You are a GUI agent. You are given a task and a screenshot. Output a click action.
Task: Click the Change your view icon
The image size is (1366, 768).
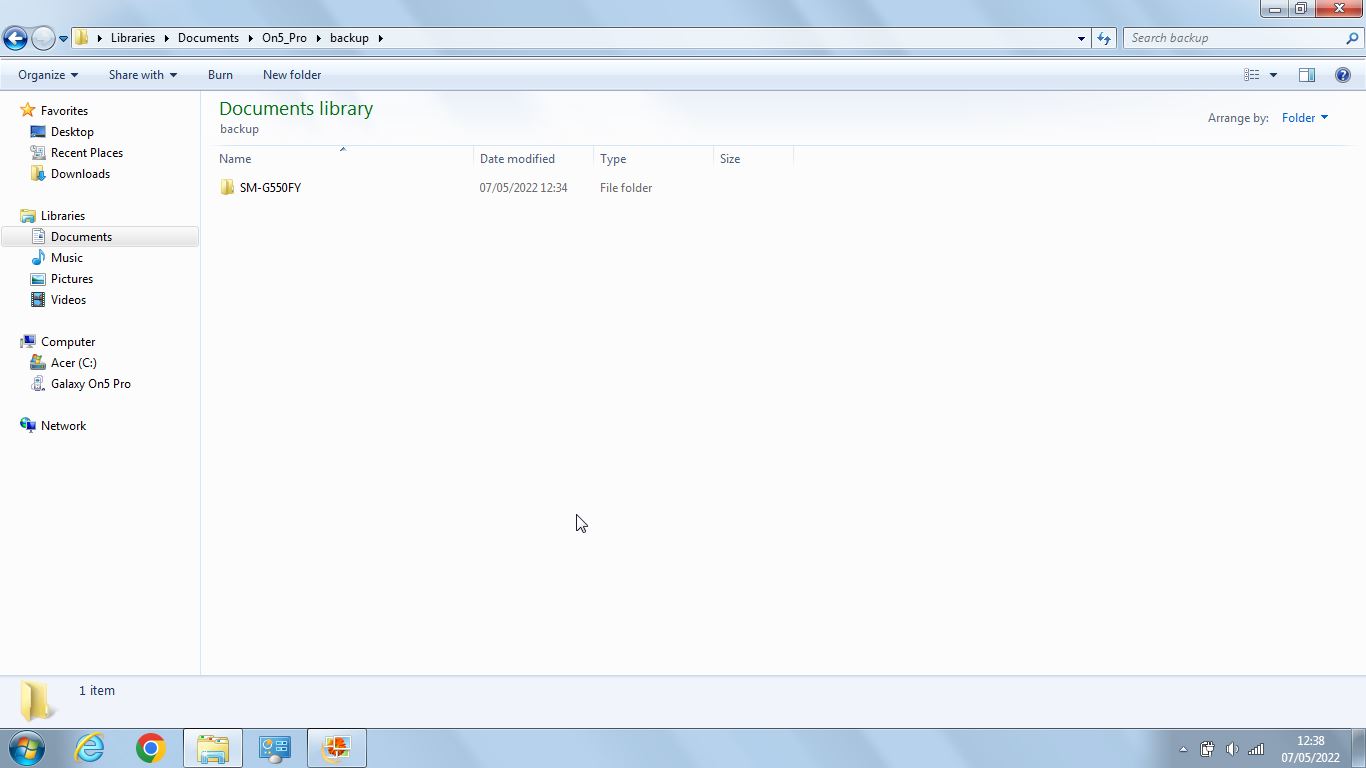[1251, 75]
